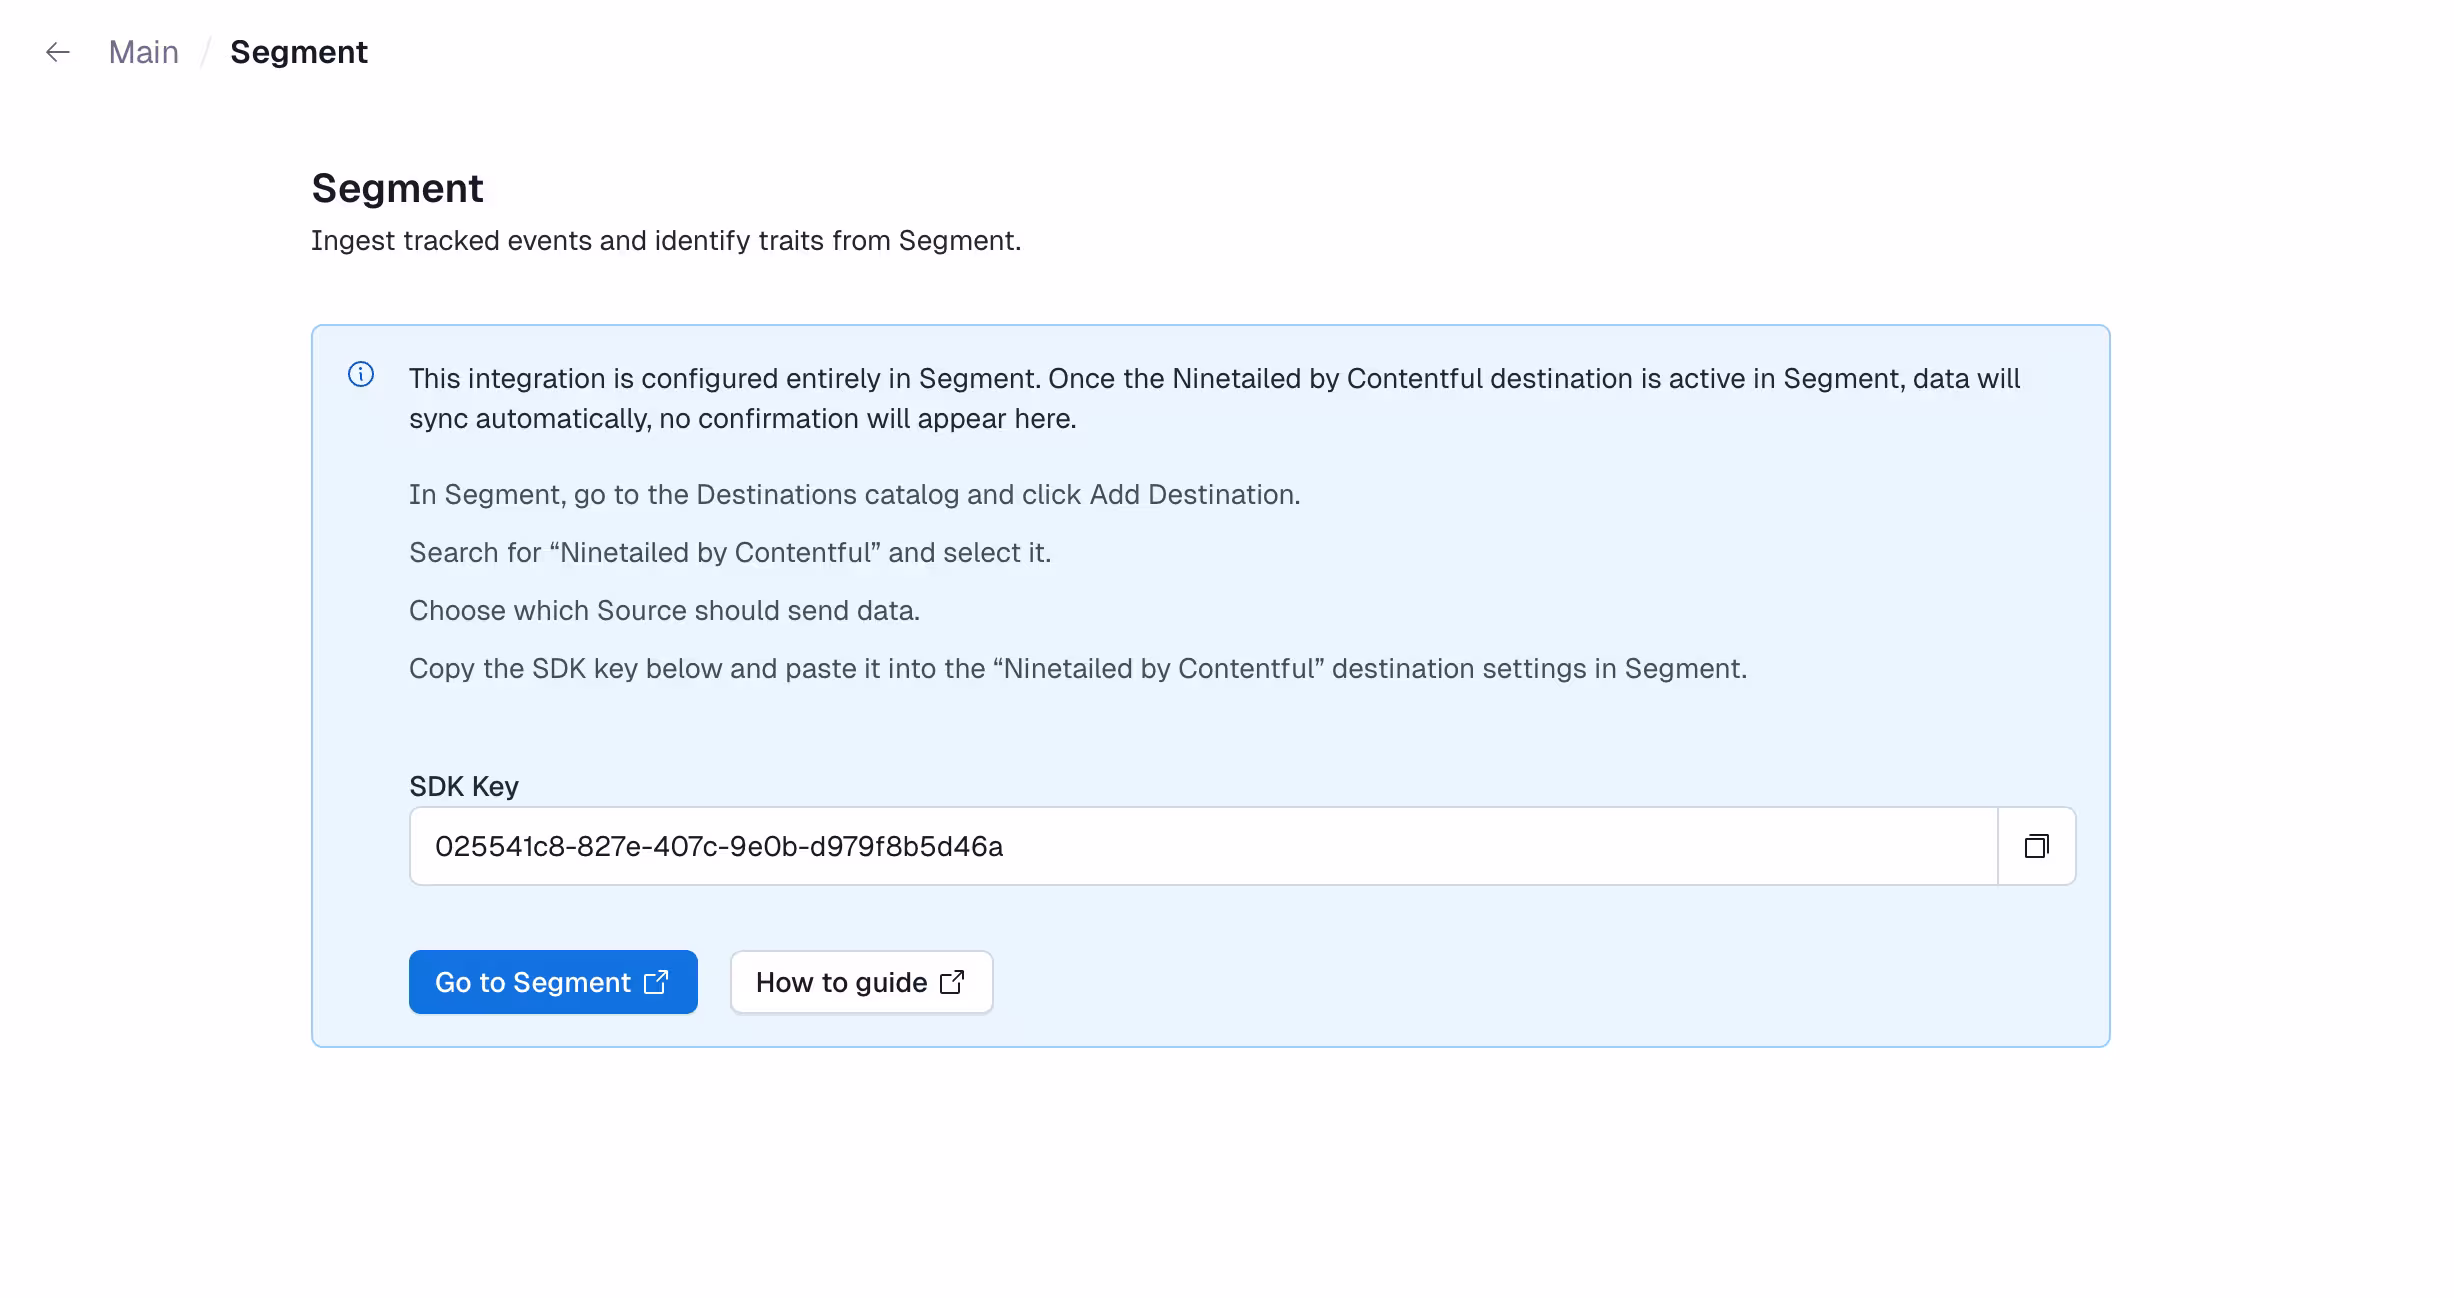Open Go to Segment button
Image resolution: width=2454 pixels, height=1298 pixels.
[553, 982]
